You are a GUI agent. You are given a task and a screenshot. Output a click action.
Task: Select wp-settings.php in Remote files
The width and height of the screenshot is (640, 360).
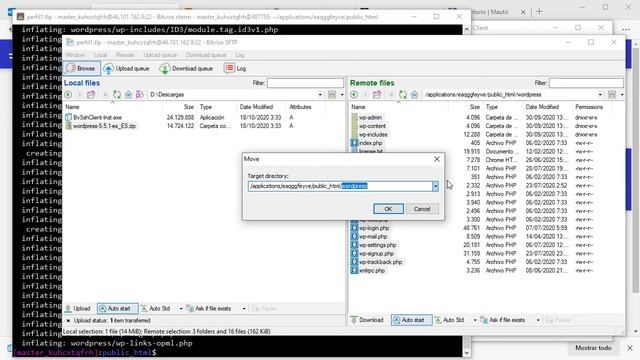click(x=377, y=245)
